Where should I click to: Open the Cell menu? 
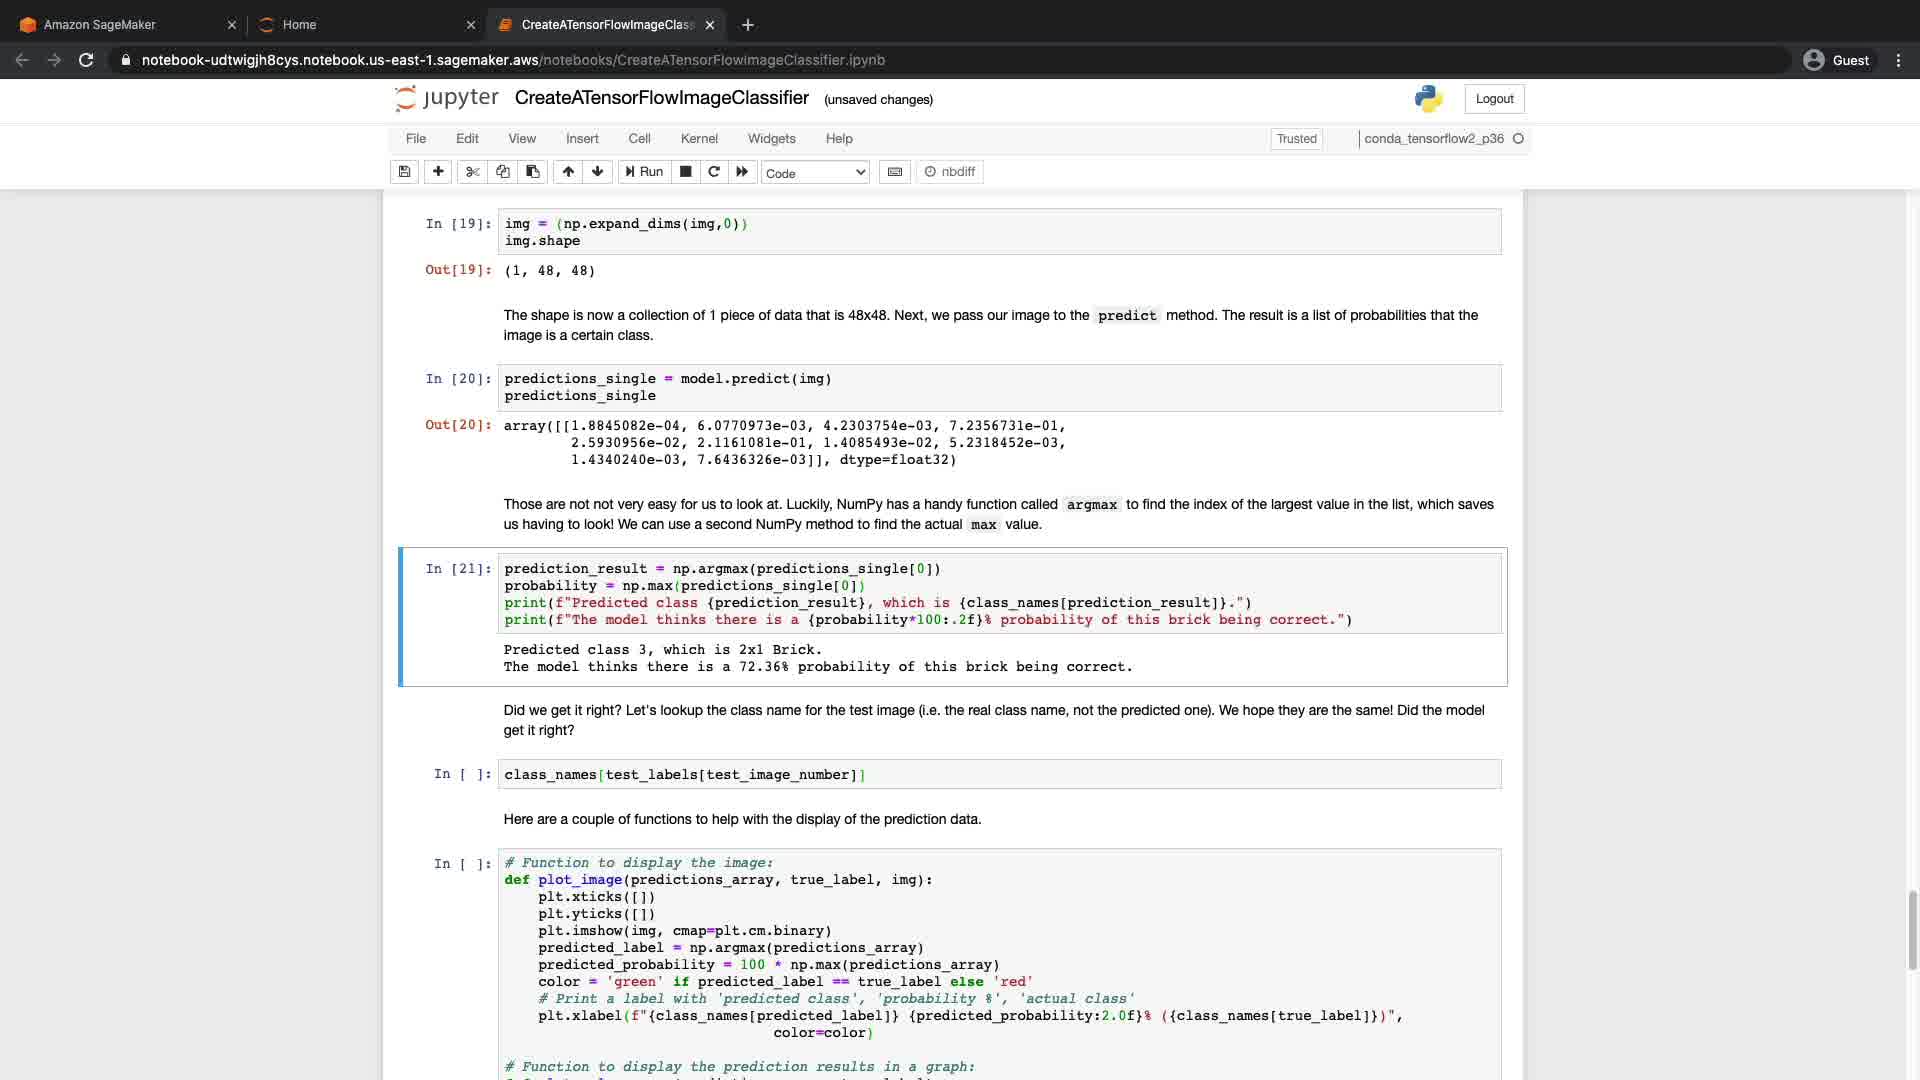click(x=639, y=139)
